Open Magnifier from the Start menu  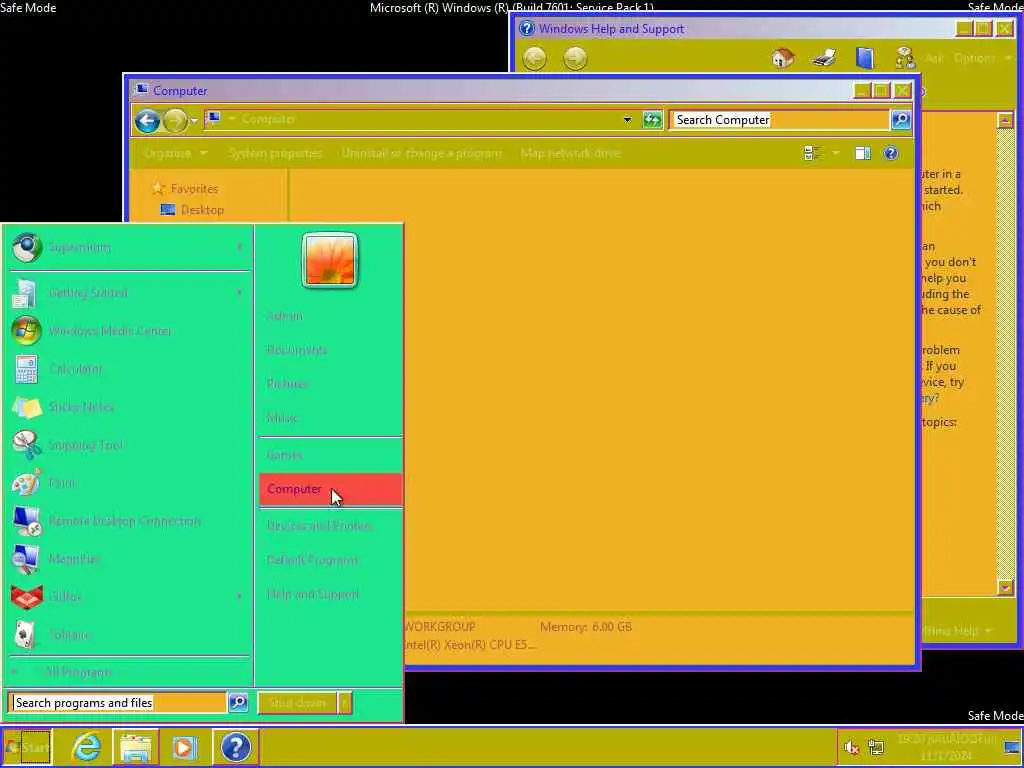(x=127, y=559)
